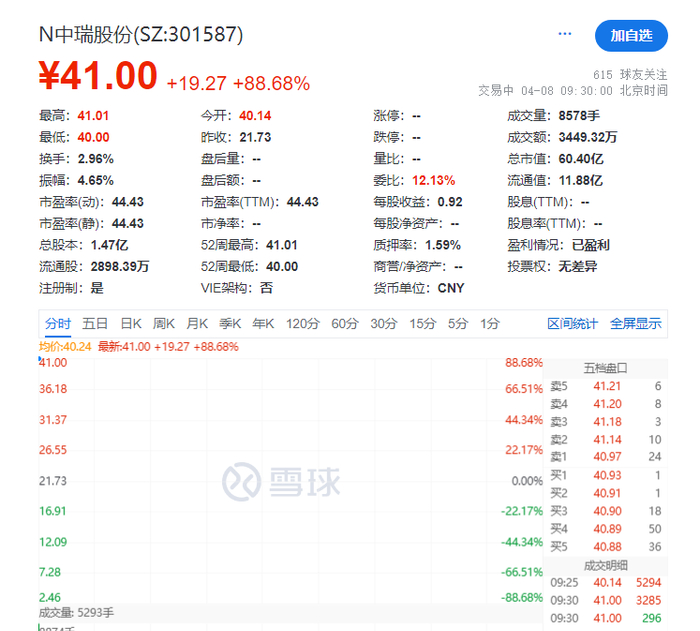700x631 pixels.
Task: Click the 昨收 21.73 value
Action: point(255,138)
